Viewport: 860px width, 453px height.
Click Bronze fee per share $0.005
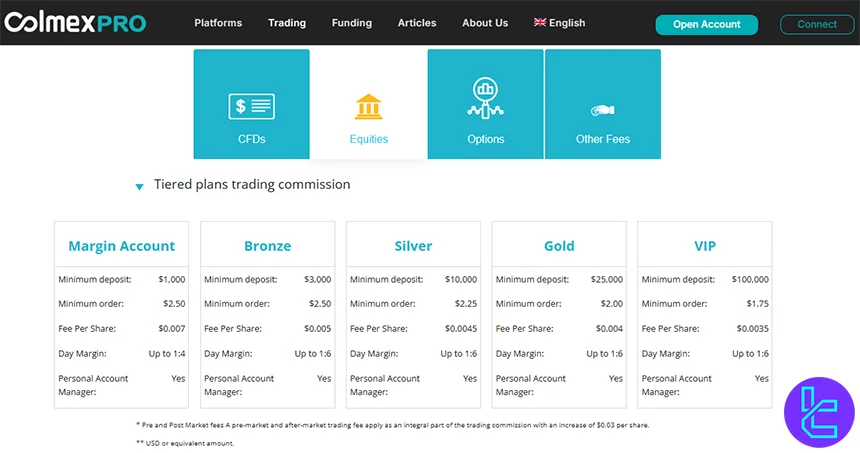[x=318, y=329]
